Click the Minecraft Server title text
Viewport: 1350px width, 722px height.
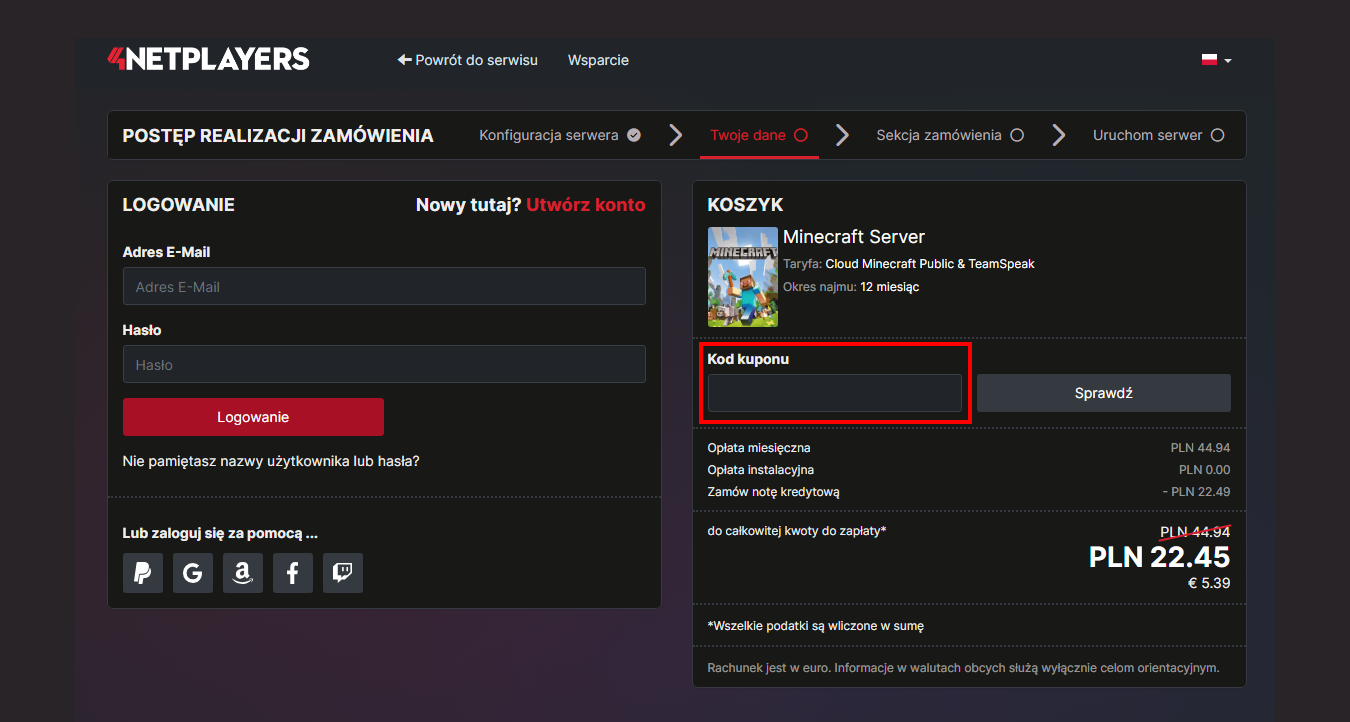854,237
